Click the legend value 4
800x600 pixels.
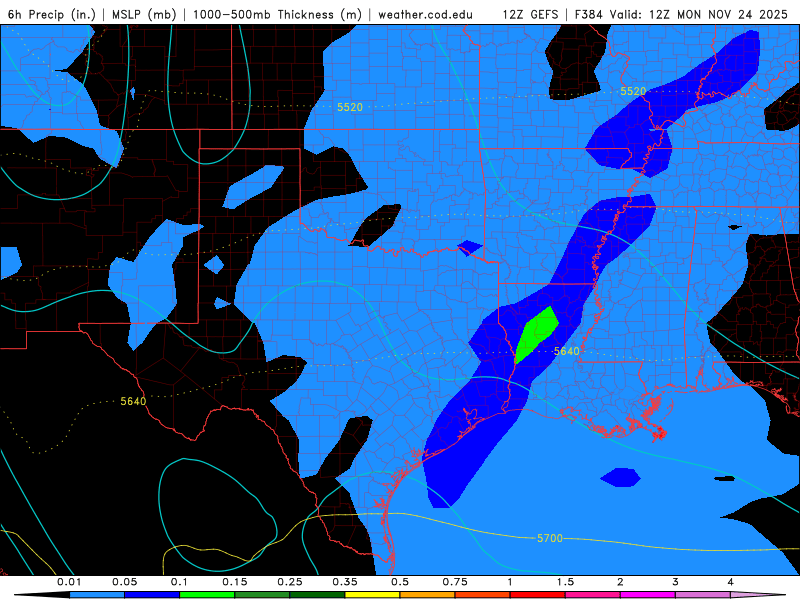(x=730, y=582)
